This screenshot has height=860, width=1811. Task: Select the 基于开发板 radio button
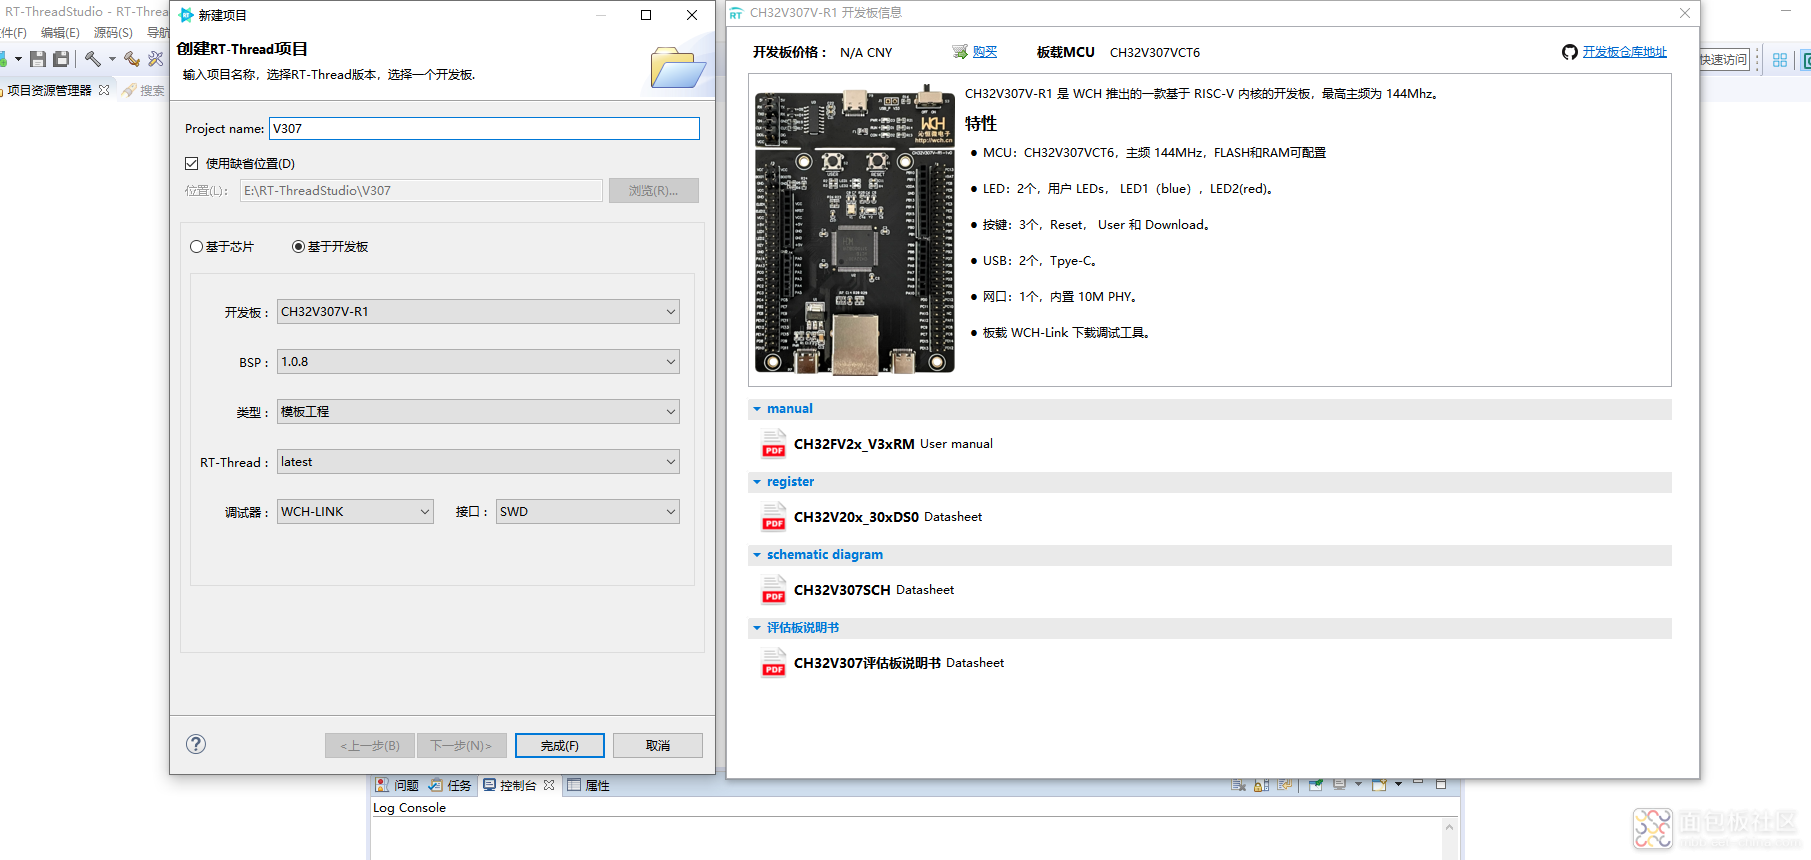[298, 246]
